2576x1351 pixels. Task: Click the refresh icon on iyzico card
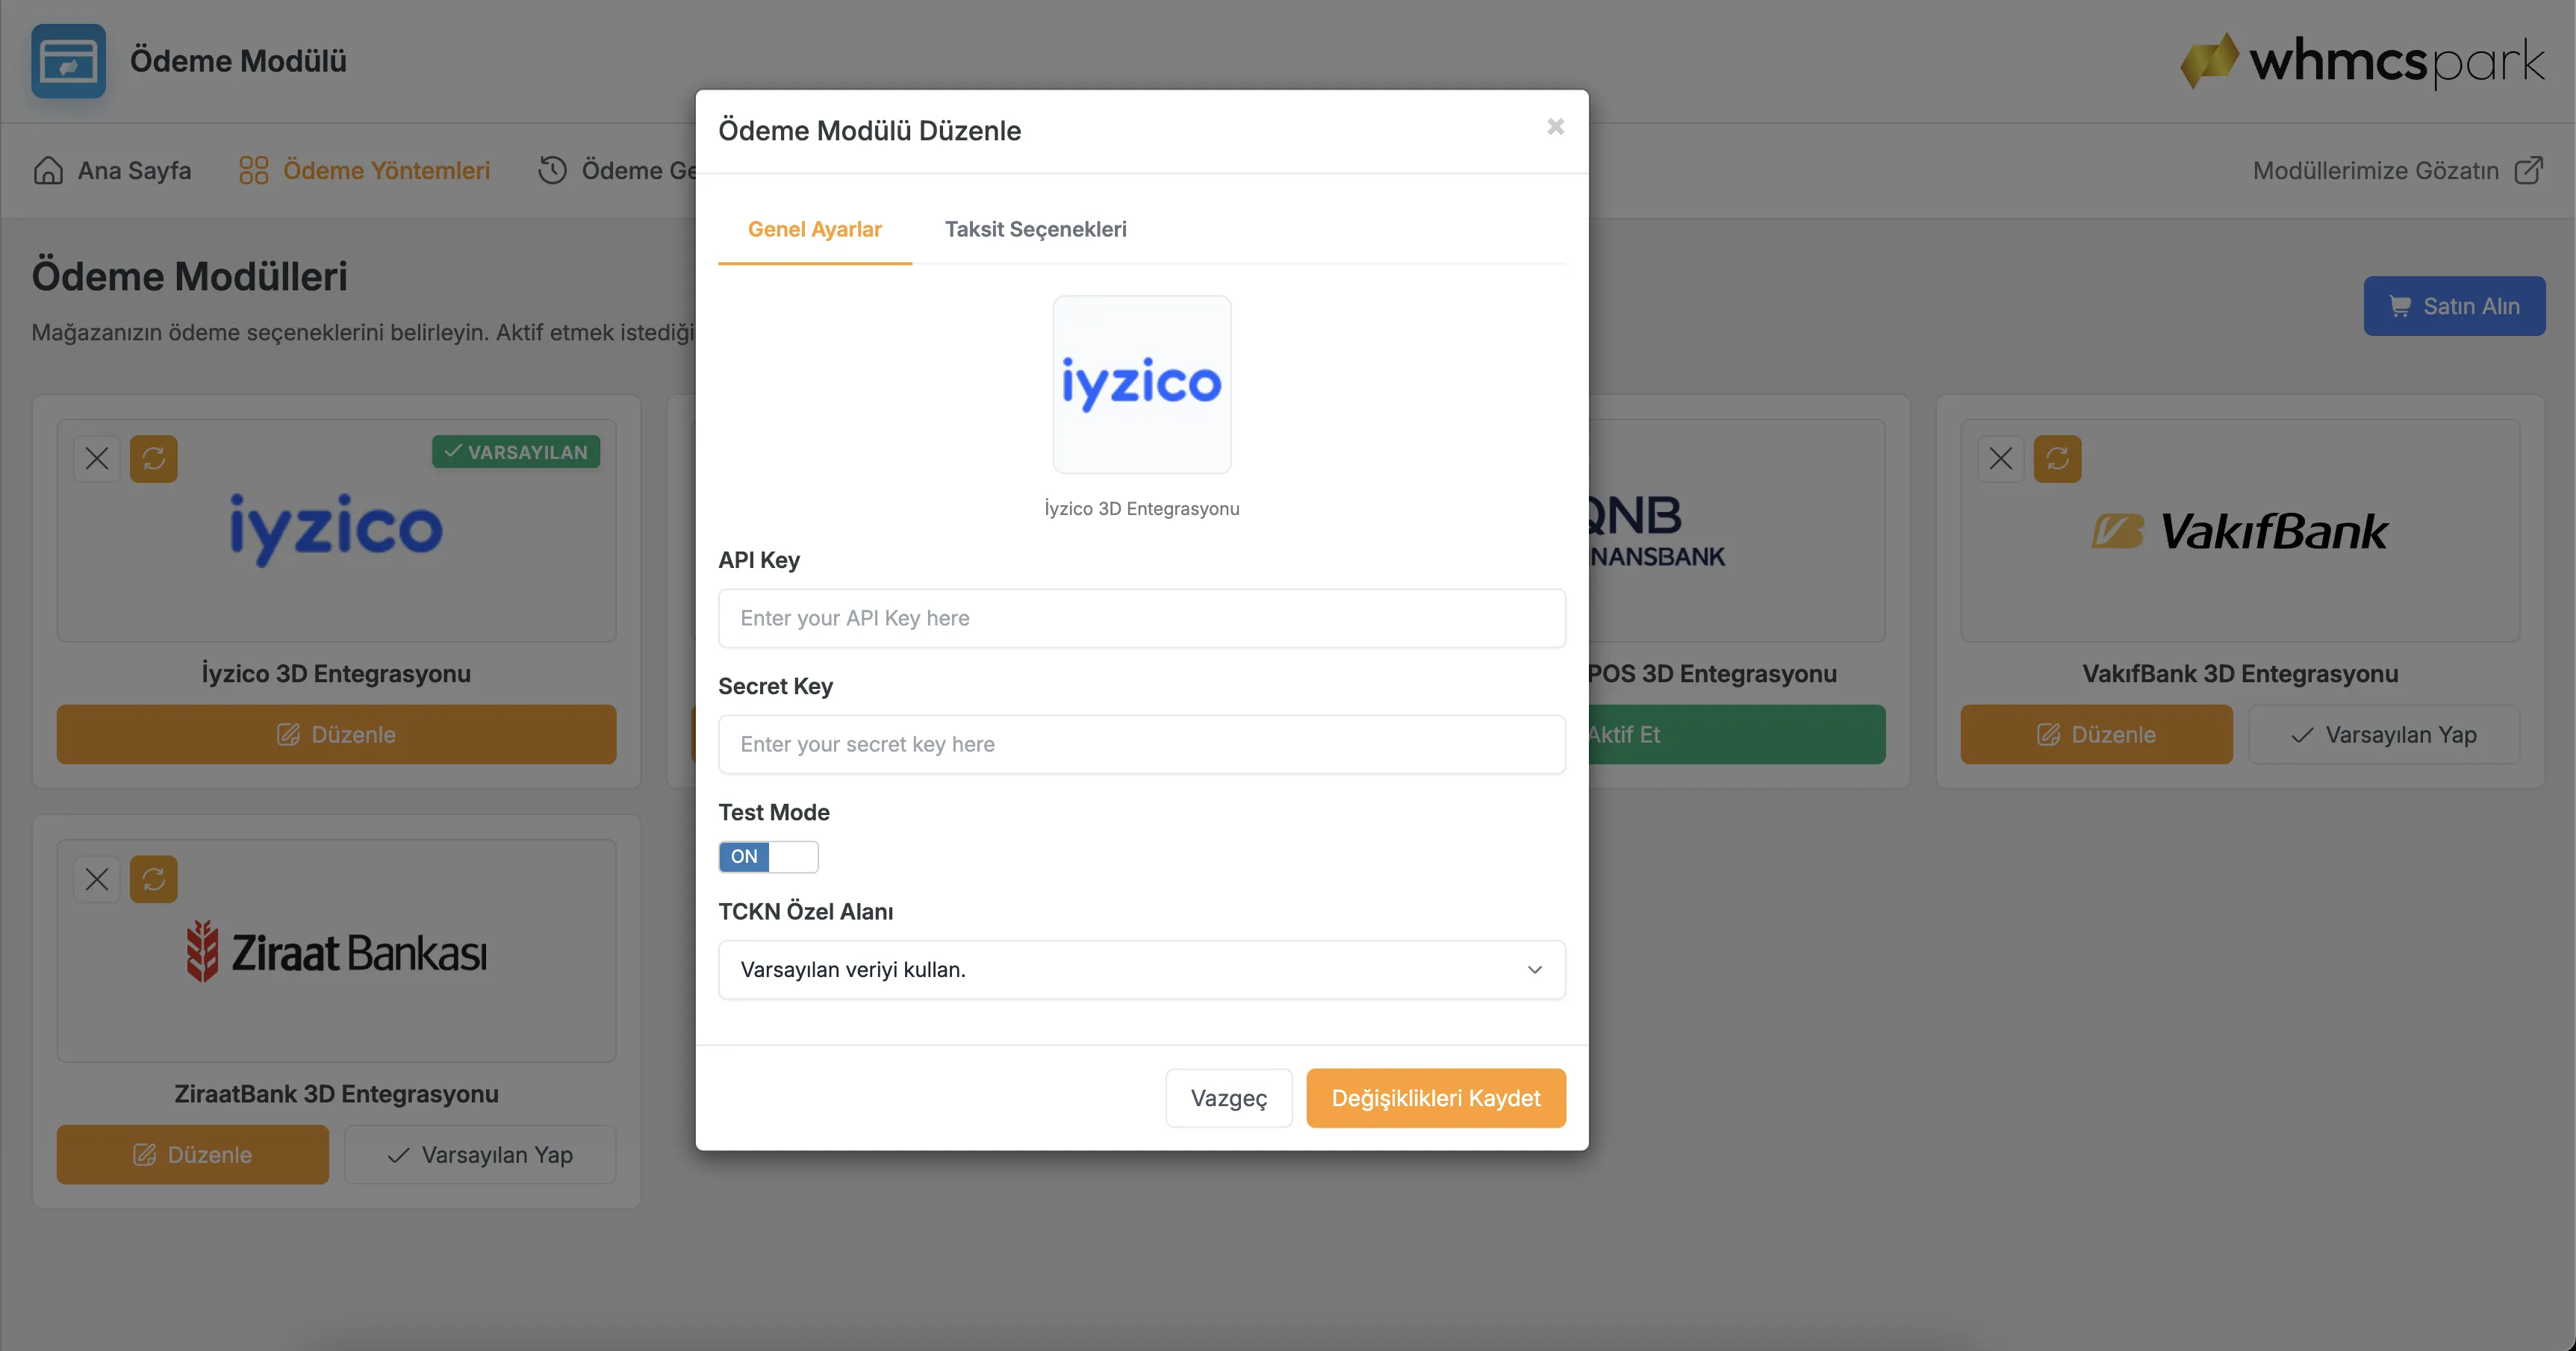(153, 459)
